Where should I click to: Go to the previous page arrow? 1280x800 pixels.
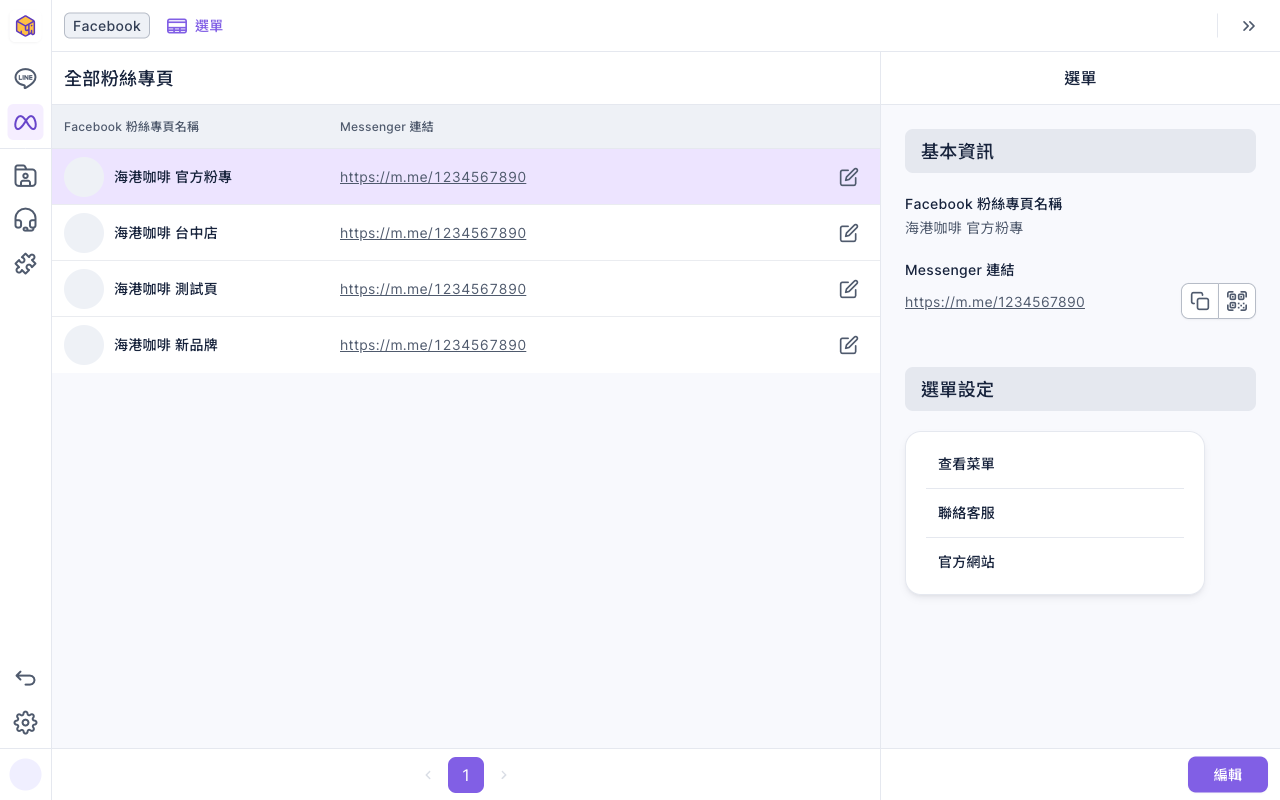[x=428, y=775]
